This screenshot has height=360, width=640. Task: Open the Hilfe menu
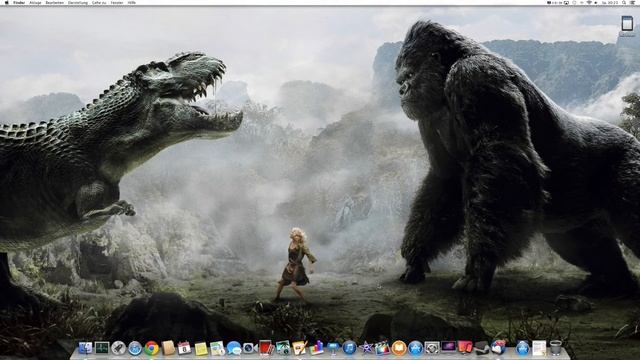point(131,2)
